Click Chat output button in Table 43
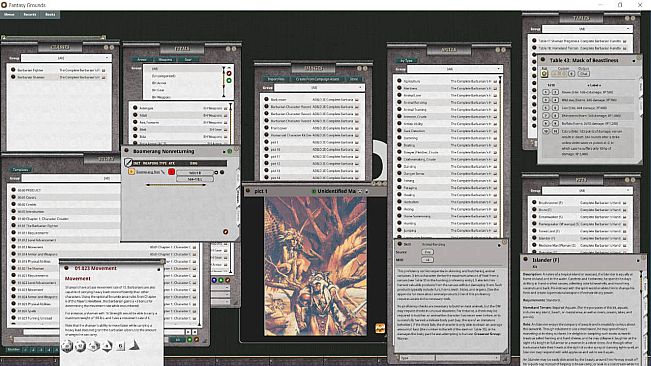The width and height of the screenshot is (651, 366). 583,74
